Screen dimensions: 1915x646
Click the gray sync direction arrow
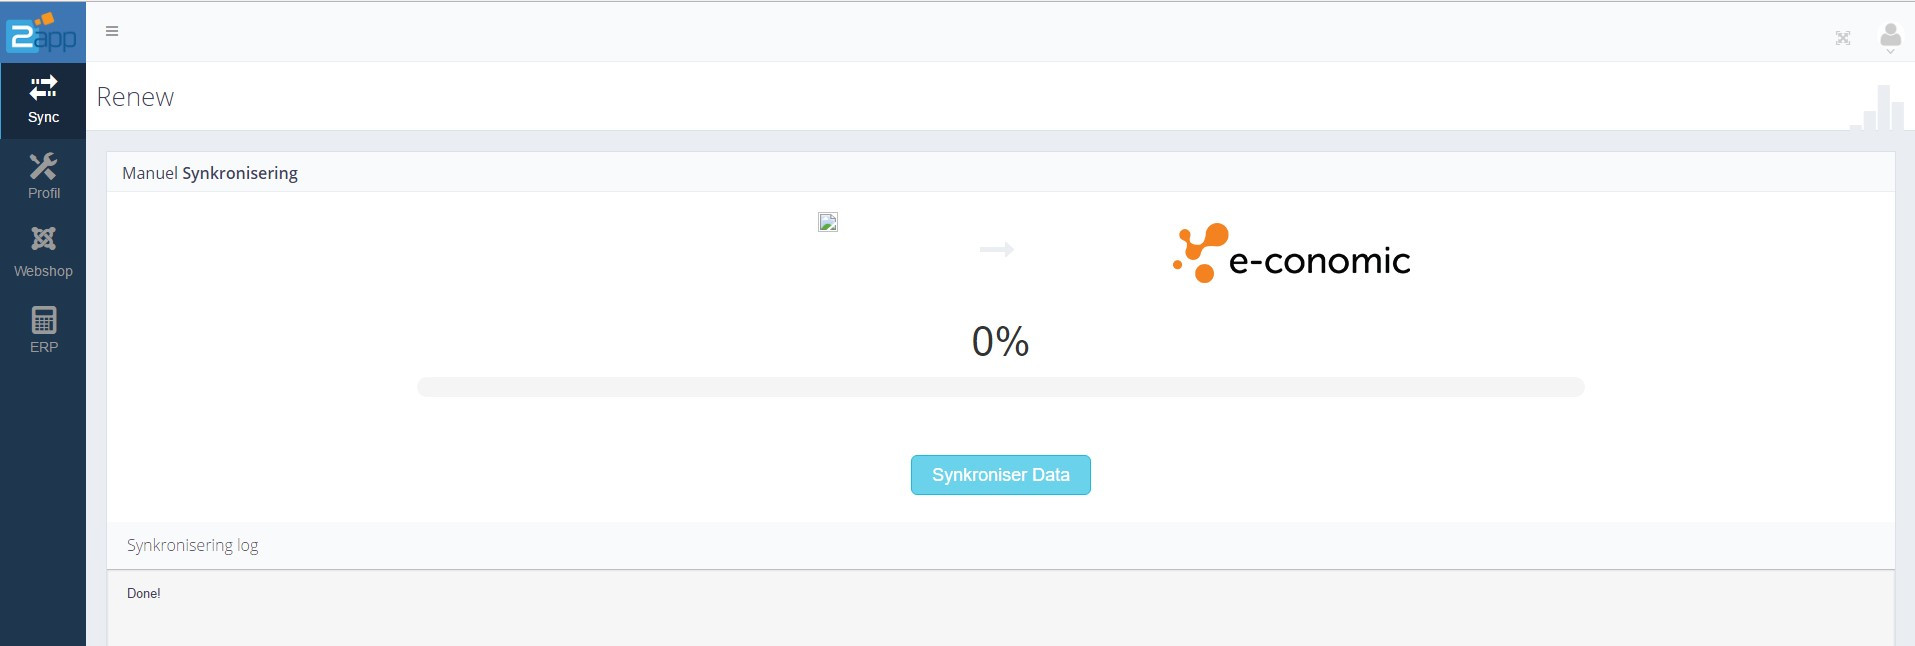(997, 250)
